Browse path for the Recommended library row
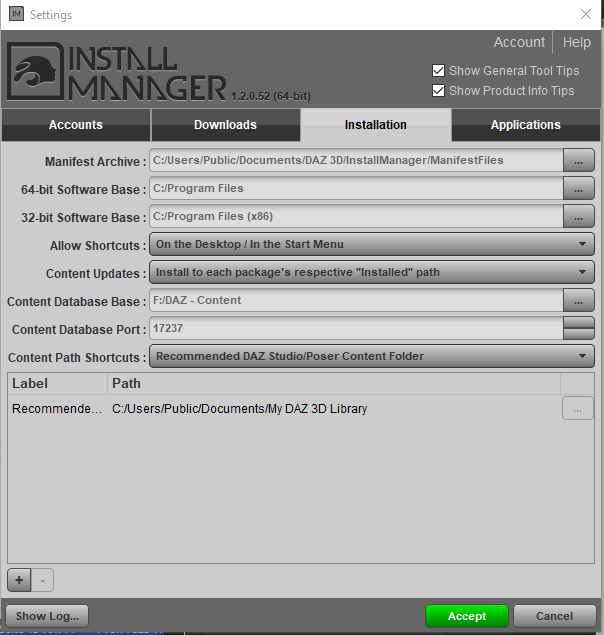Viewport: 604px width, 635px height. tap(578, 409)
